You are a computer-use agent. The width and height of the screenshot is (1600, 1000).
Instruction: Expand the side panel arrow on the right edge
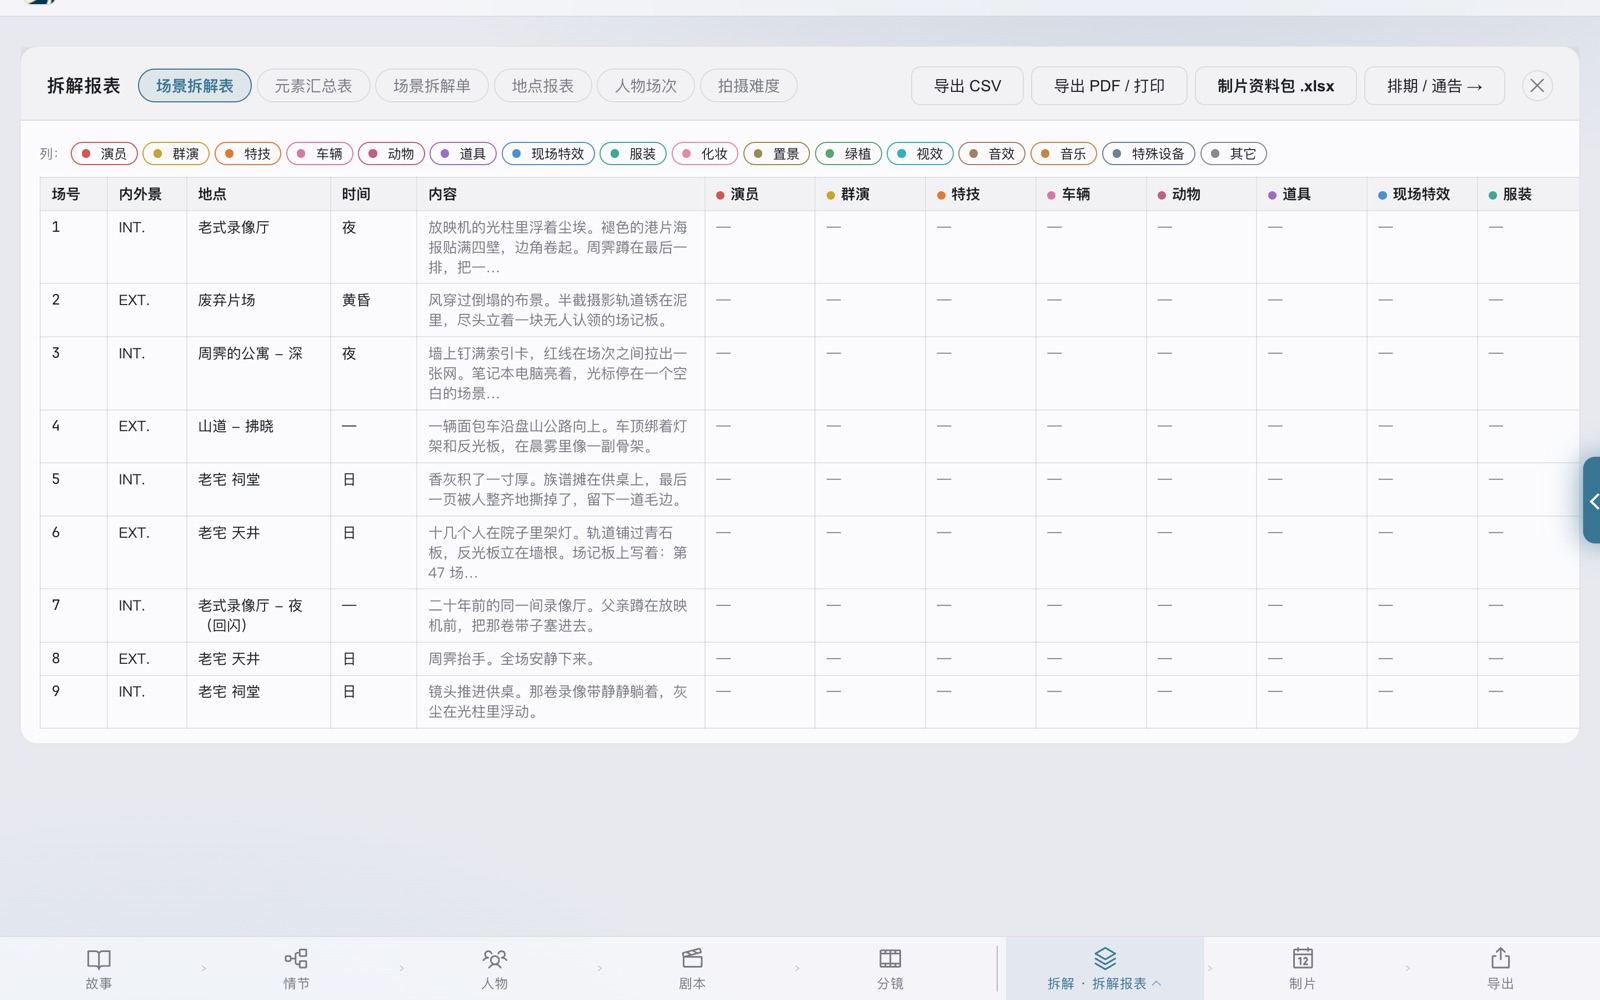coord(1592,500)
